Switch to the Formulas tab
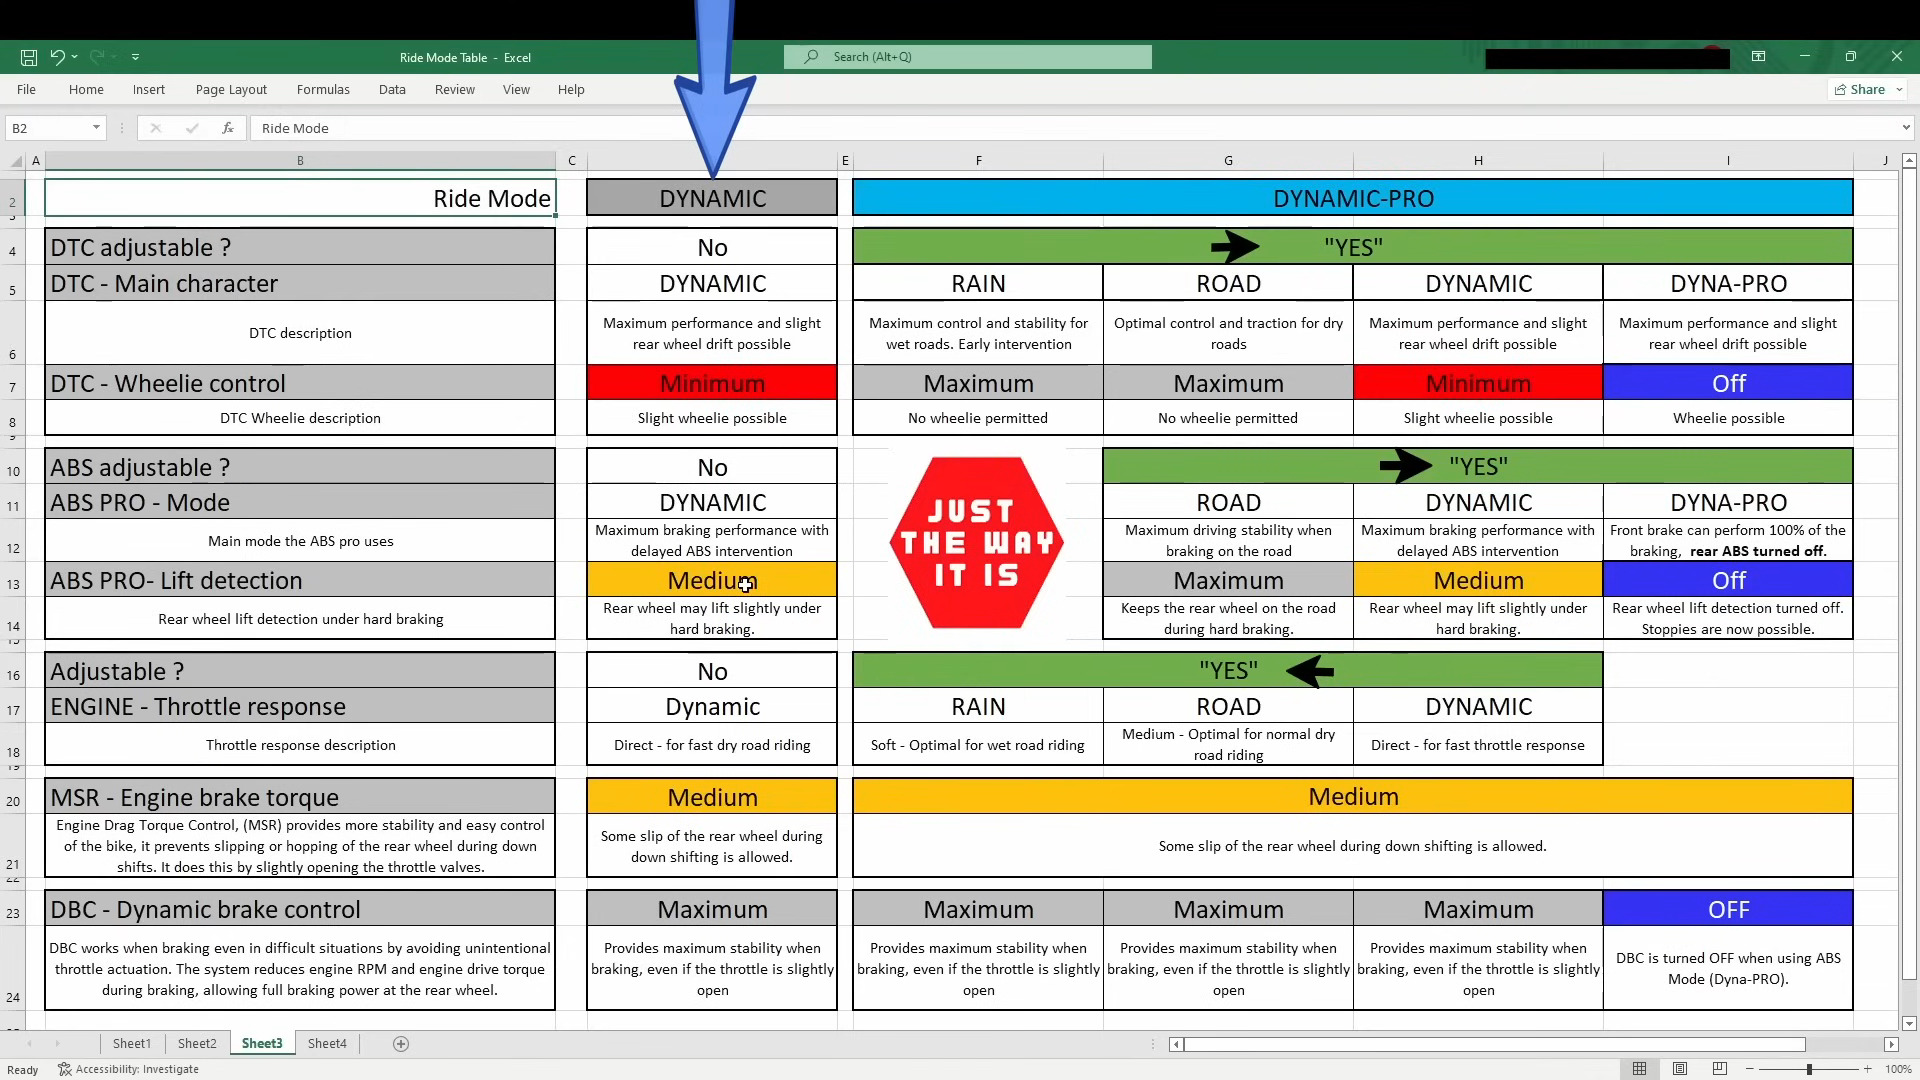1920x1080 pixels. pos(323,89)
